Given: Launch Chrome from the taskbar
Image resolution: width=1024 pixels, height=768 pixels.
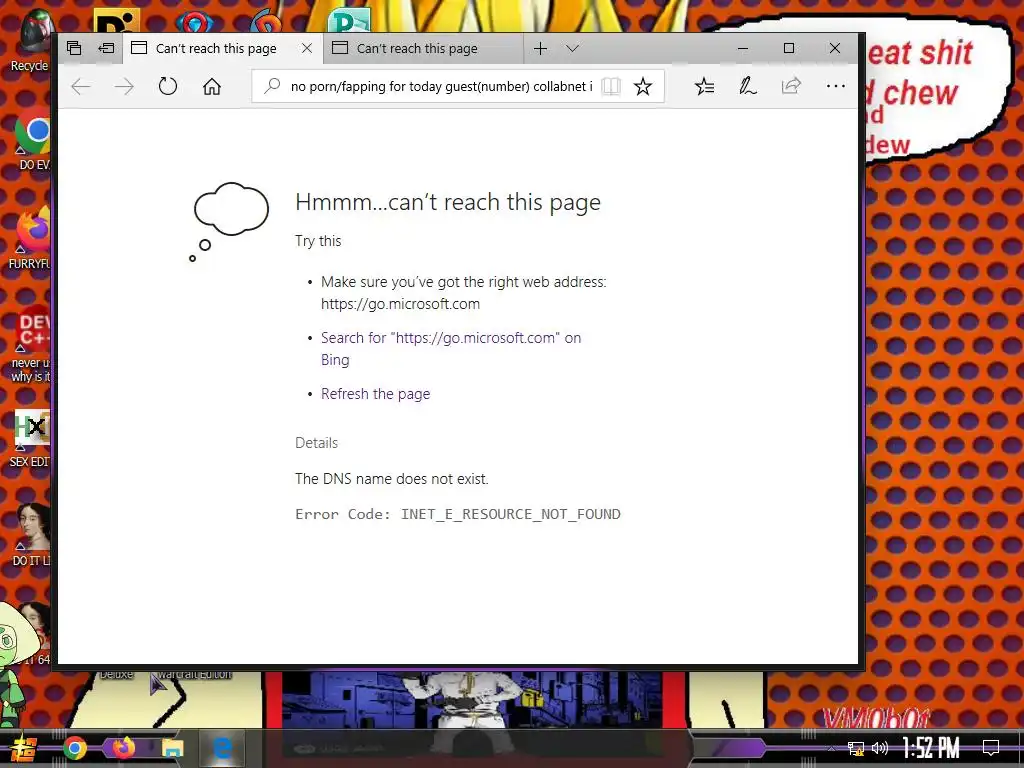Looking at the screenshot, I should click(x=75, y=748).
